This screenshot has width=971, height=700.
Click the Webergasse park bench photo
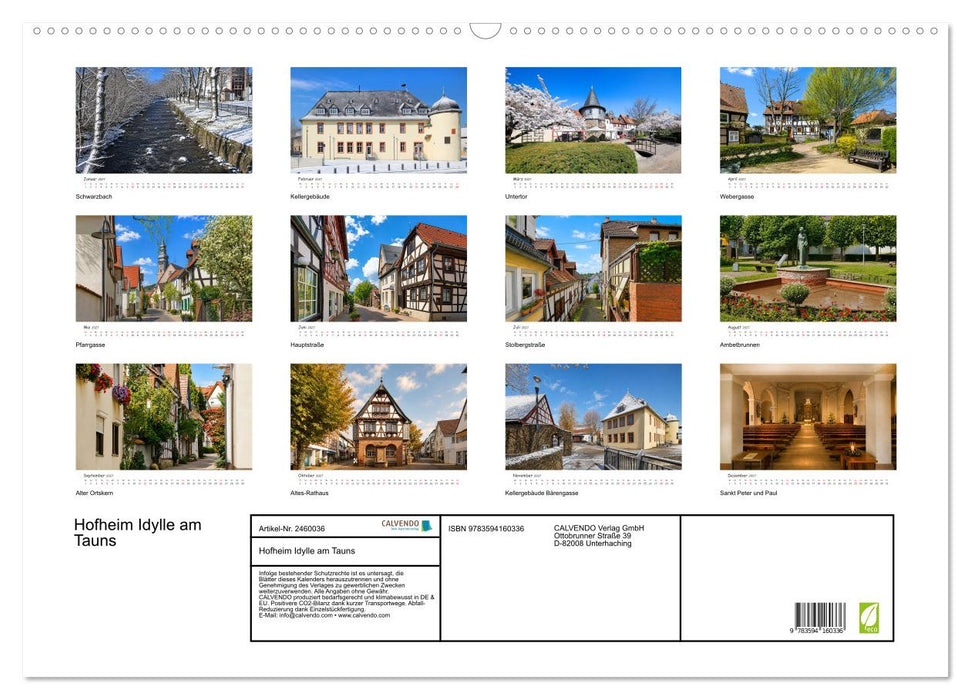pyautogui.click(x=808, y=120)
